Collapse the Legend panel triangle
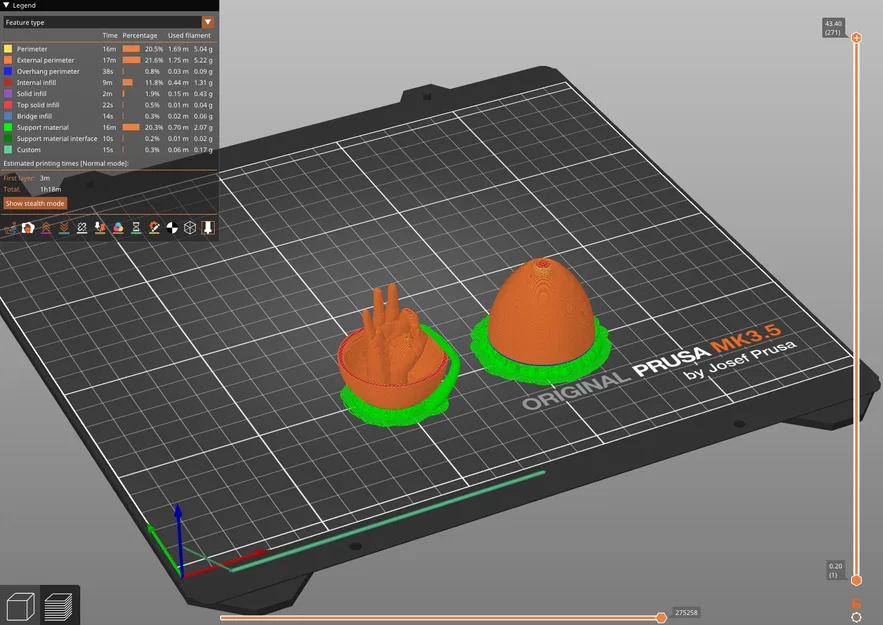883x625 pixels. pos(6,5)
